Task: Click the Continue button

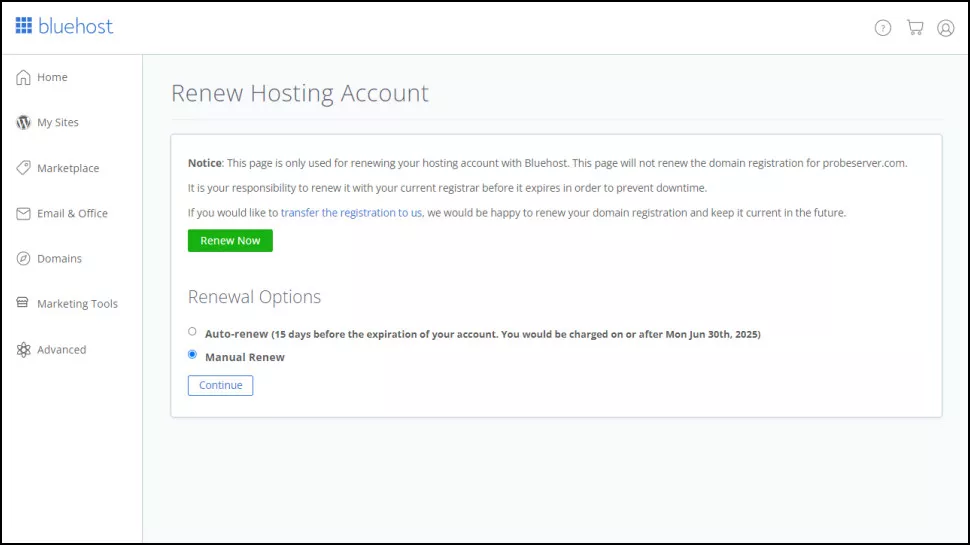Action: tap(220, 385)
